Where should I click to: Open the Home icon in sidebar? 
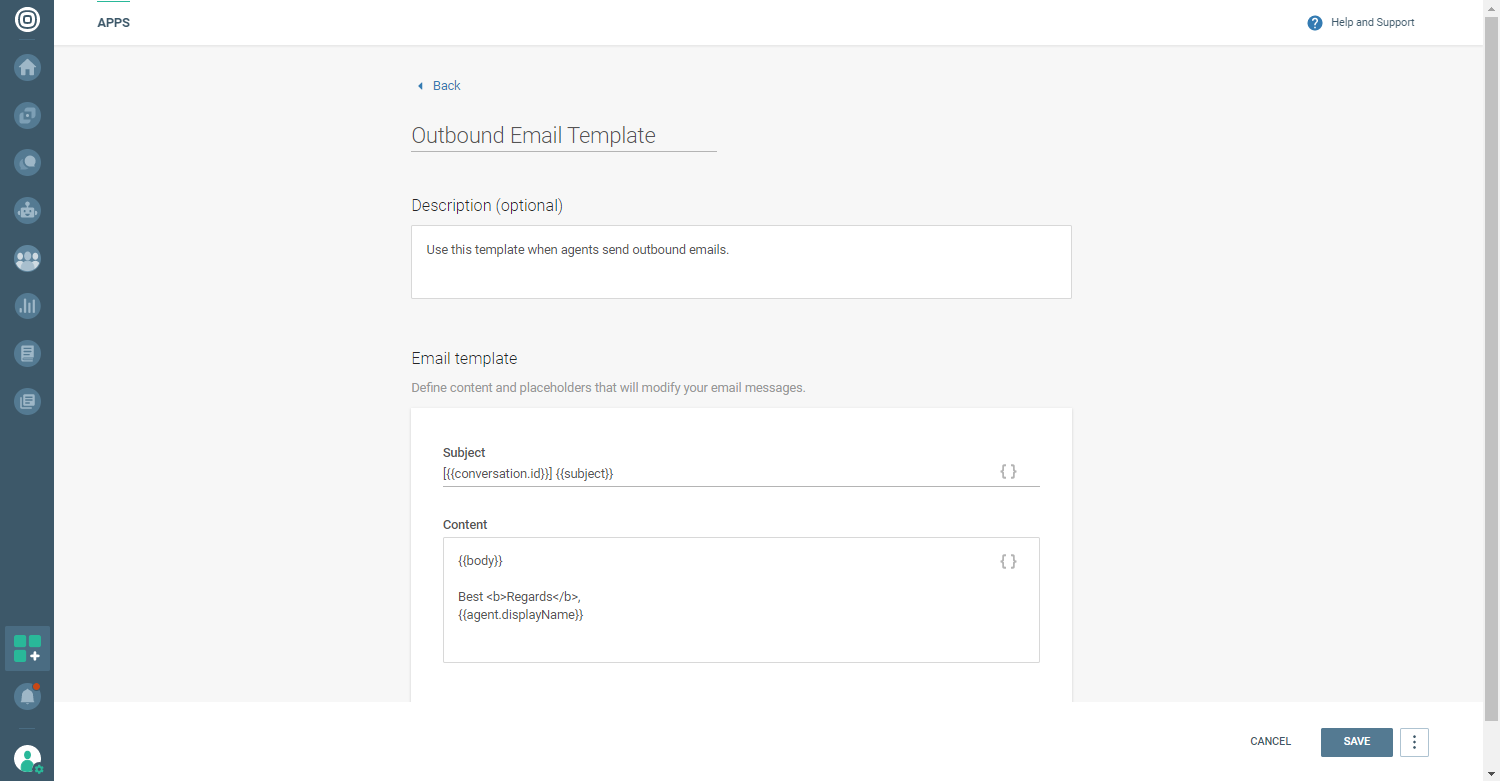[27, 67]
